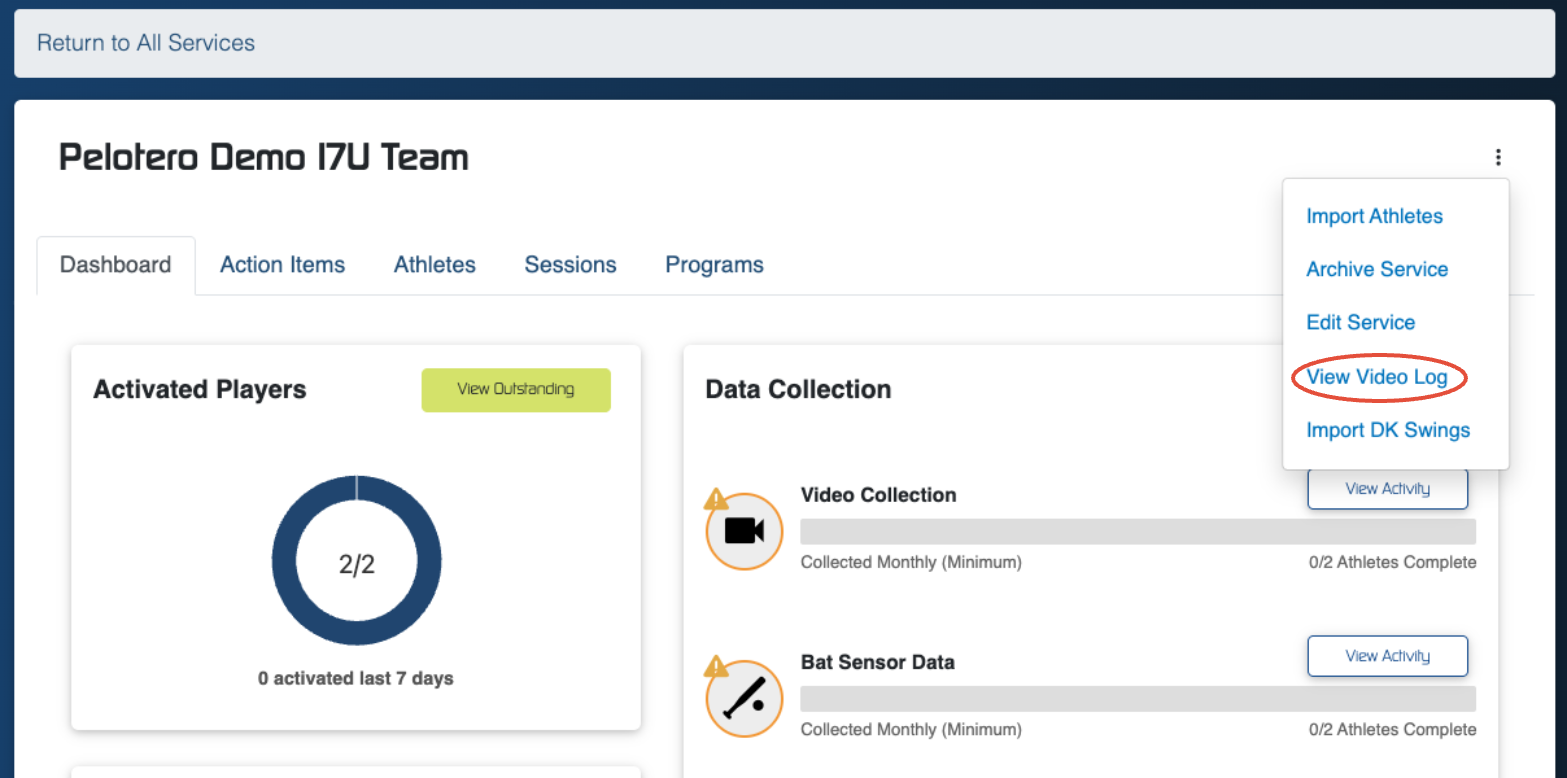Open the Programs tab
1567x778 pixels.
click(x=714, y=265)
